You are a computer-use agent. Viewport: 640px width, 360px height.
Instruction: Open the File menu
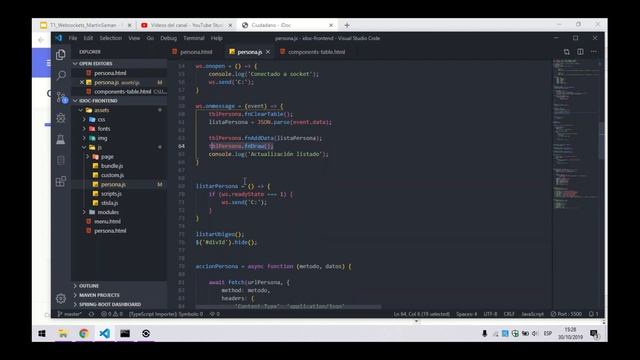point(73,38)
